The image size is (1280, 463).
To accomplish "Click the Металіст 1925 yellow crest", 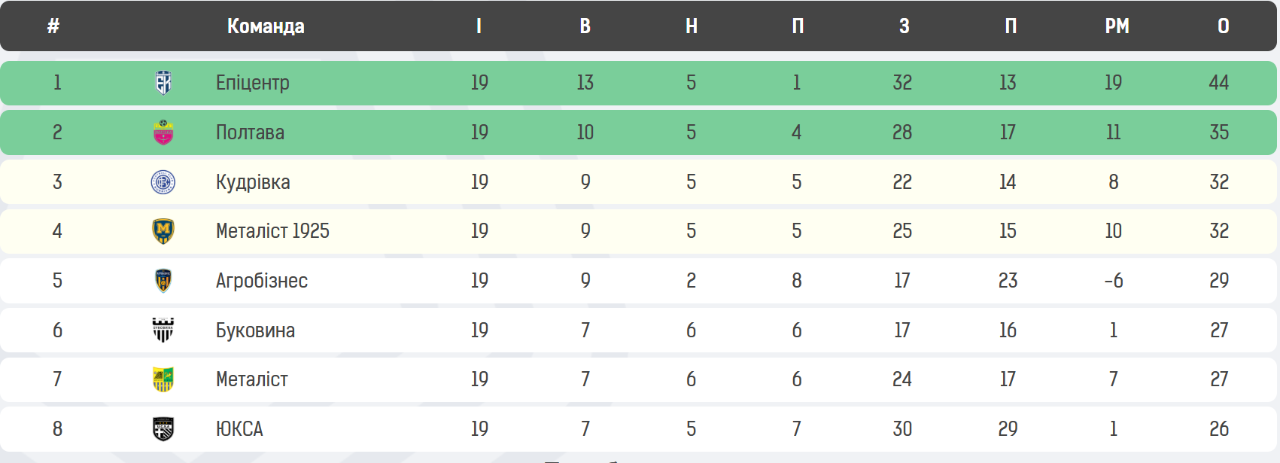I will (163, 231).
